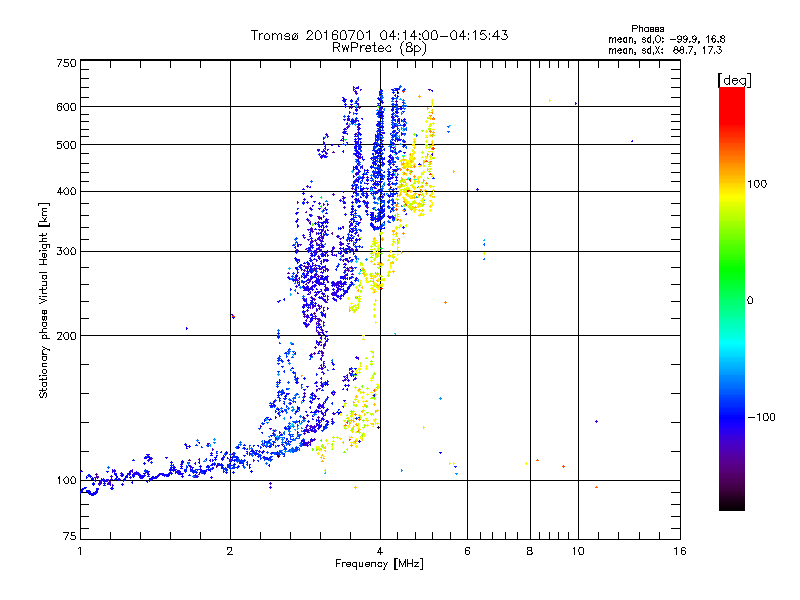Click the plot title 'Tromsø 20160701 04:14:00-04:15:43'
The image size is (800, 600).
coord(379,35)
